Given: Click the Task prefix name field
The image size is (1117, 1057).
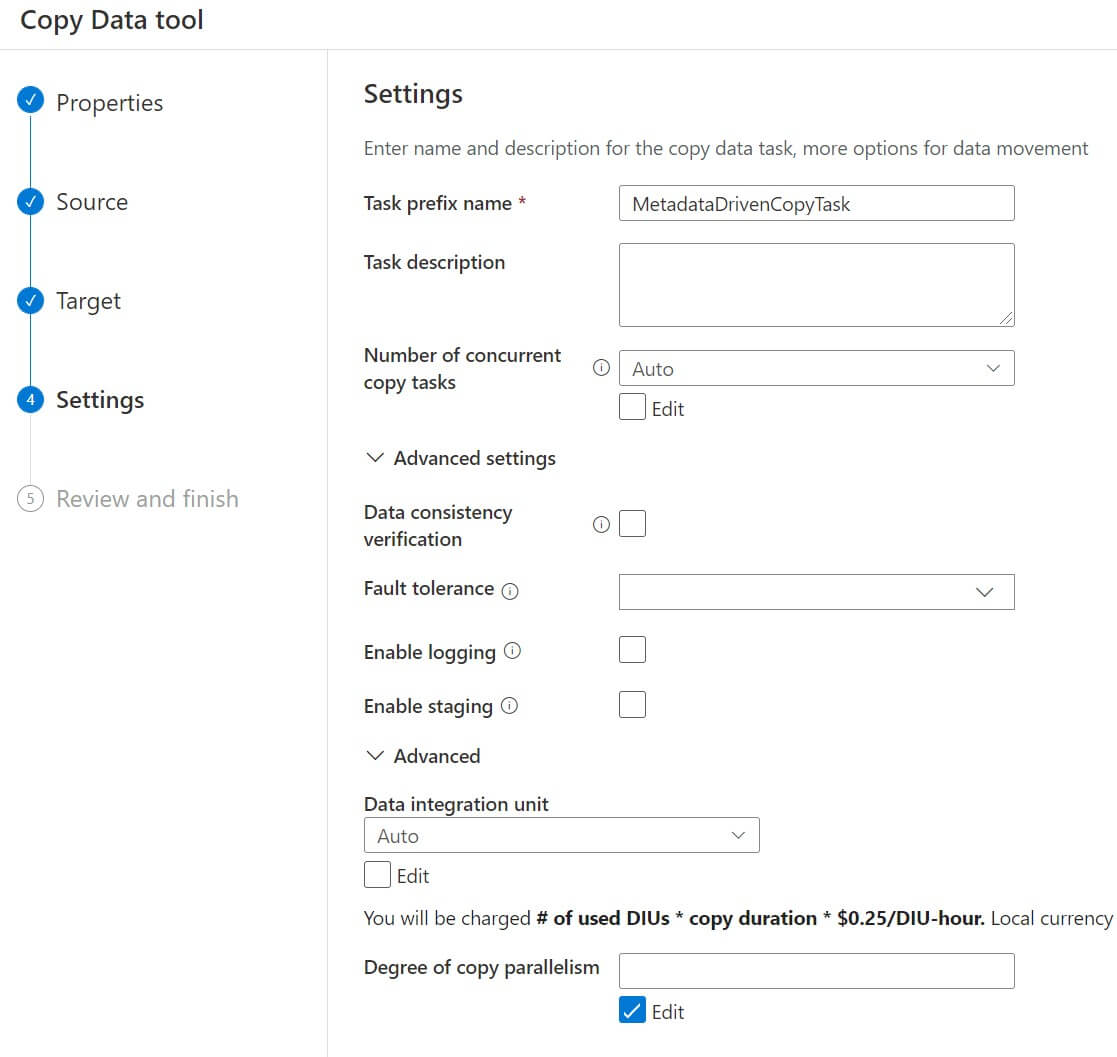Looking at the screenshot, I should [816, 203].
